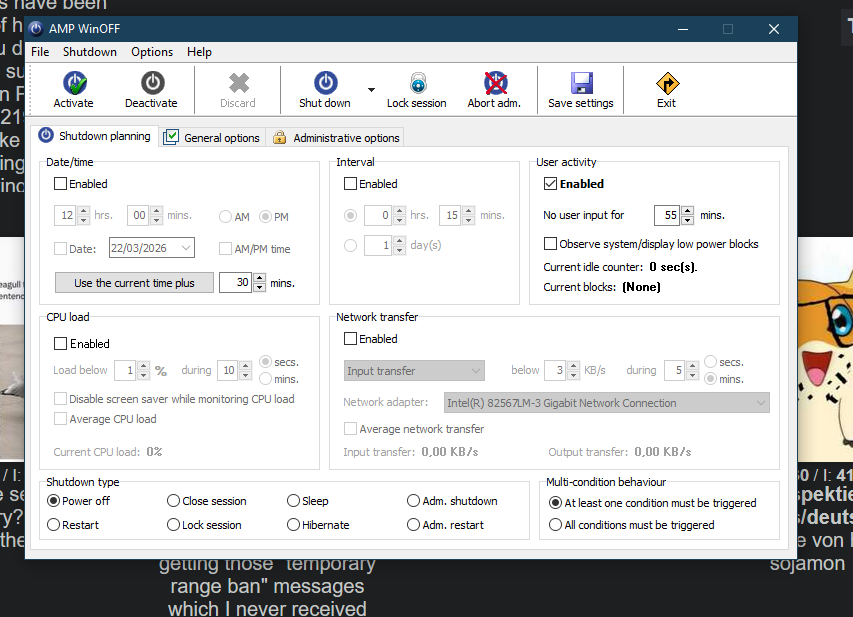This screenshot has width=853, height=617.
Task: Click Use the current time plus button
Action: pyautogui.click(x=134, y=283)
